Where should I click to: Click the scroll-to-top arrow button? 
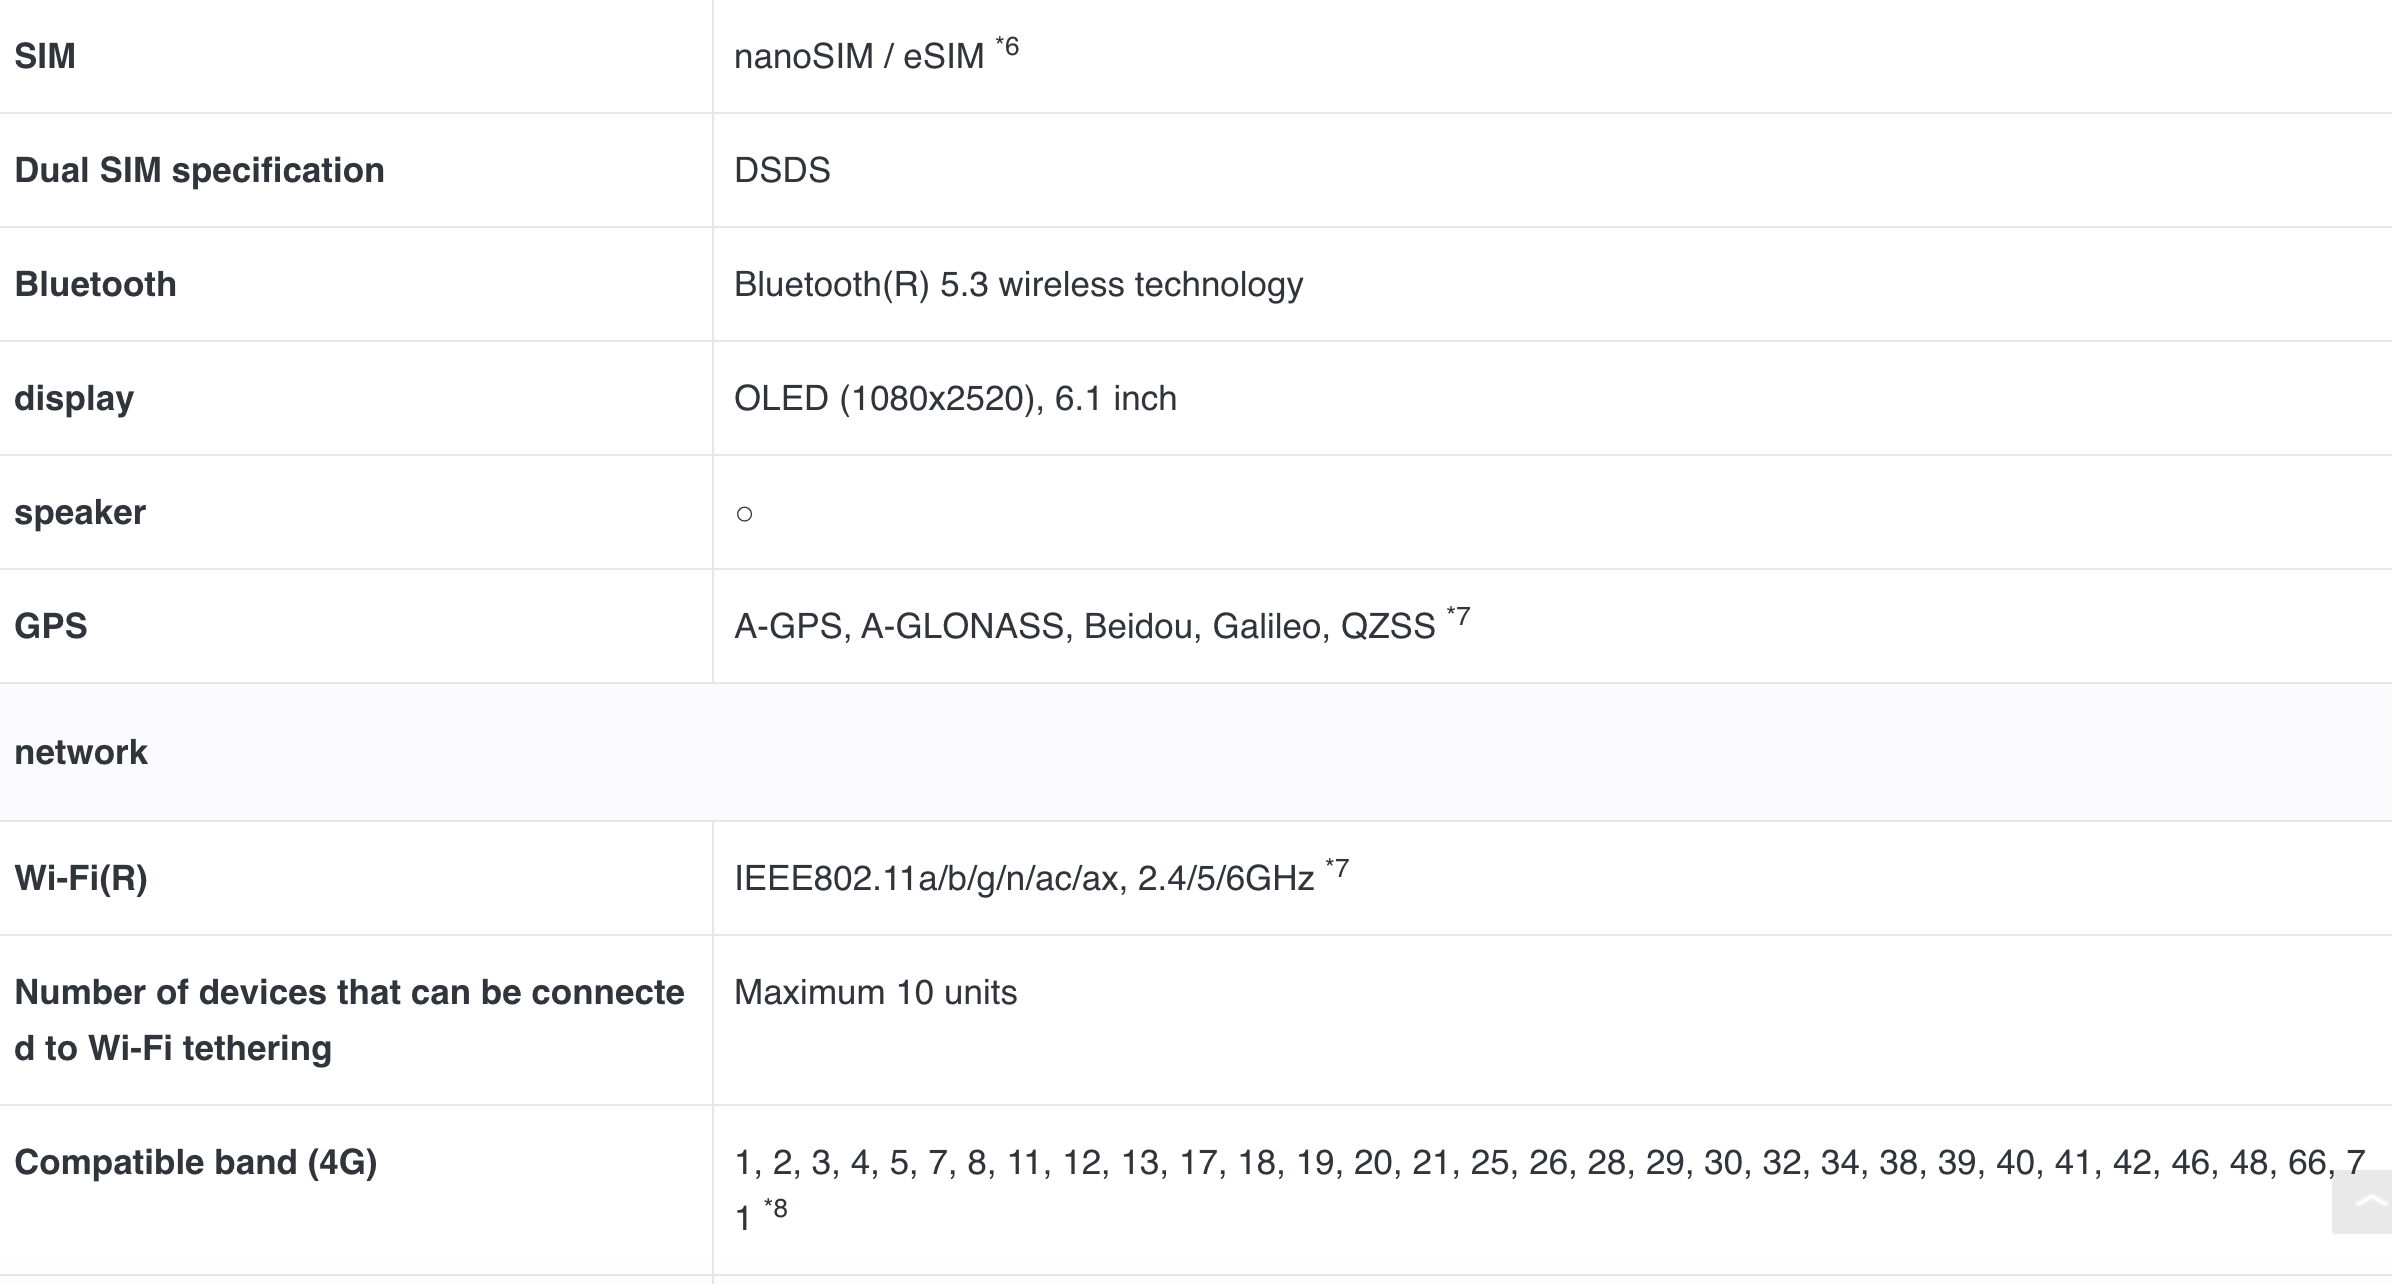(x=2364, y=1201)
